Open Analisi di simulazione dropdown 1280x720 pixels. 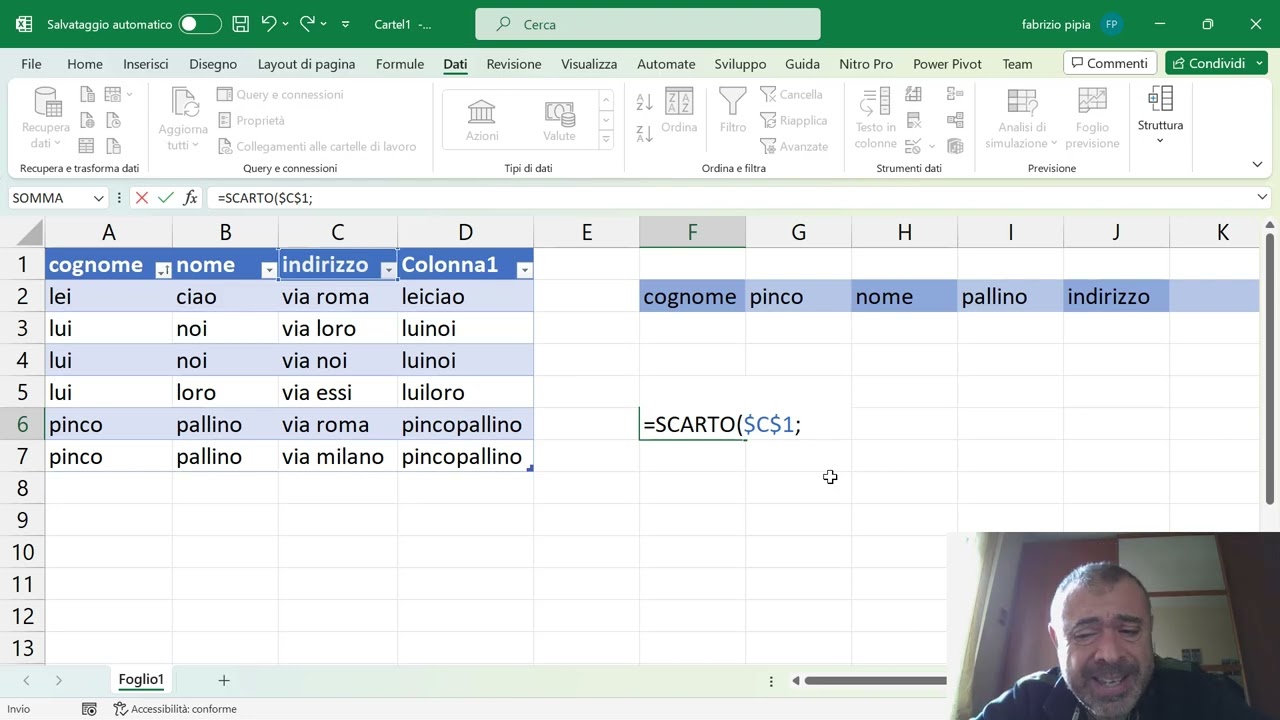[1022, 118]
